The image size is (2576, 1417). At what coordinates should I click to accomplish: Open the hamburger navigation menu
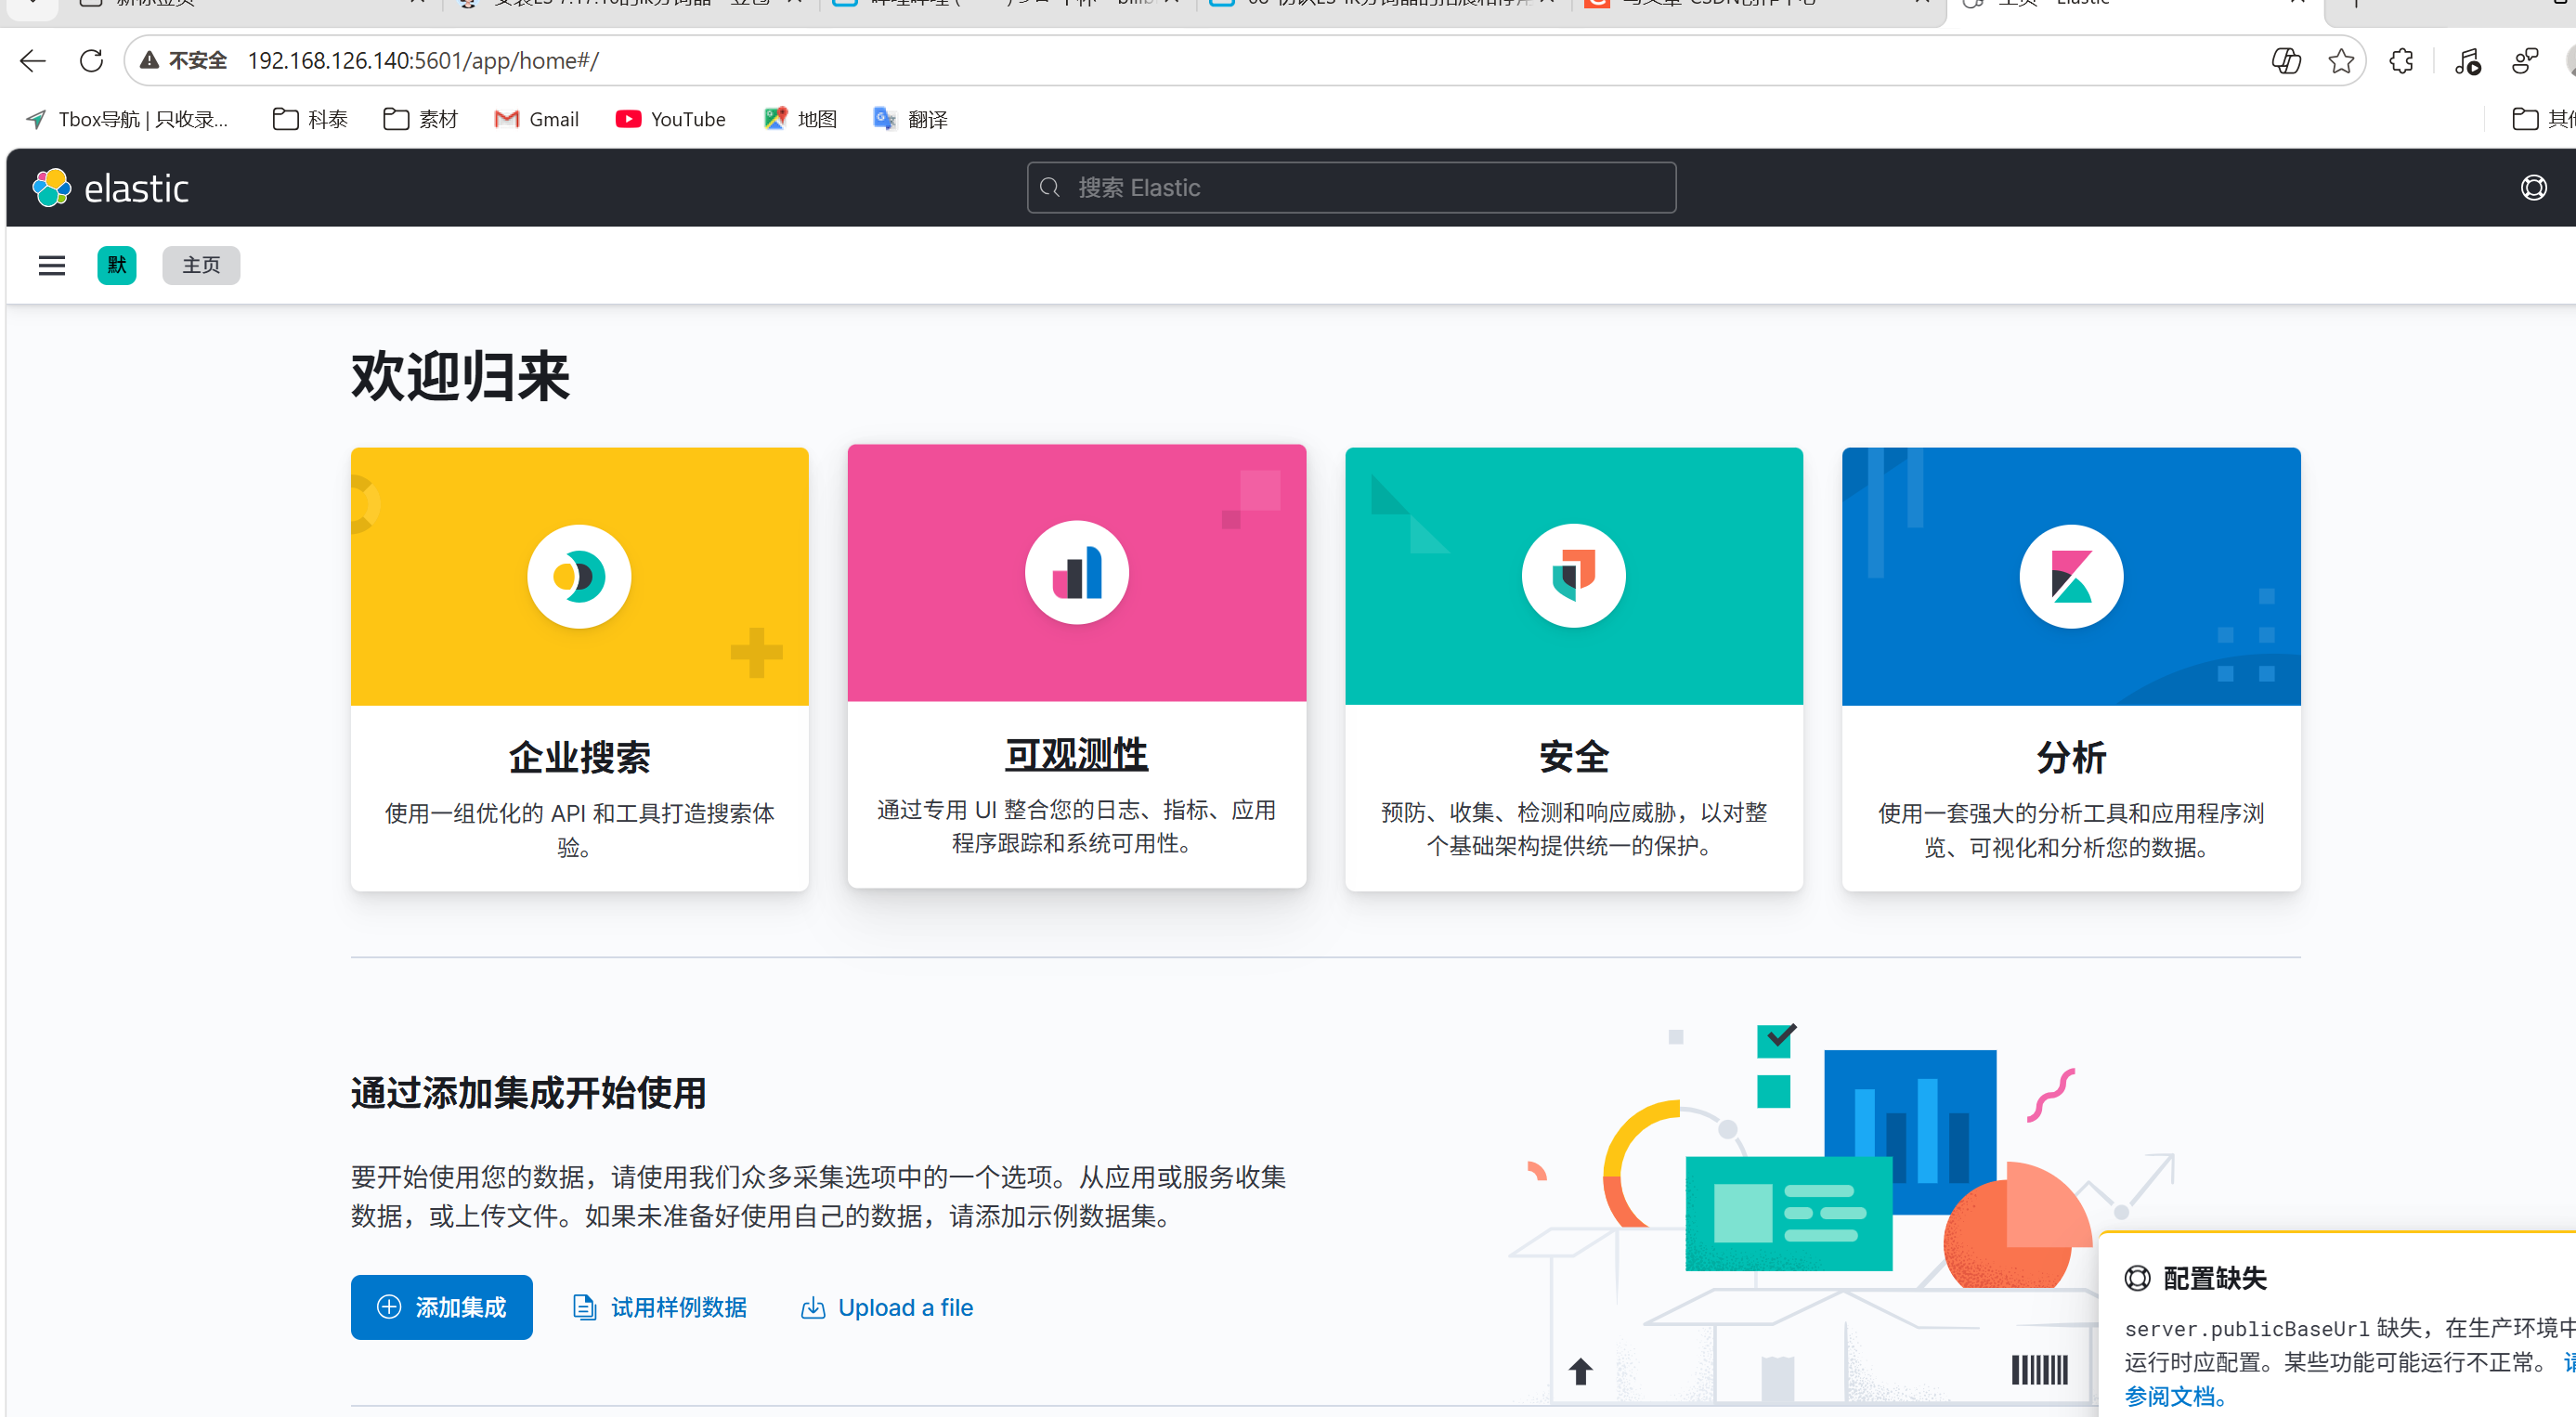point(51,265)
